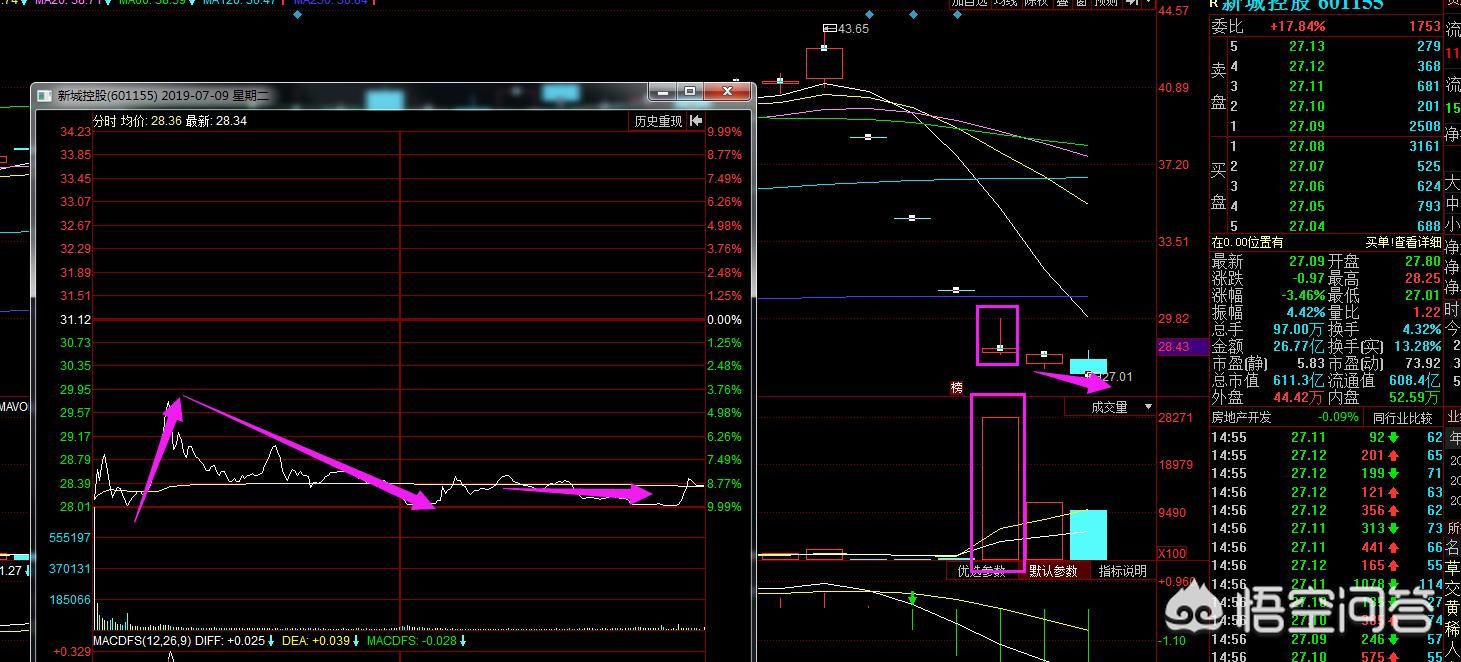This screenshot has width=1461, height=662.
Task: Click the 最高 value 28.25
Action: 1423,278
